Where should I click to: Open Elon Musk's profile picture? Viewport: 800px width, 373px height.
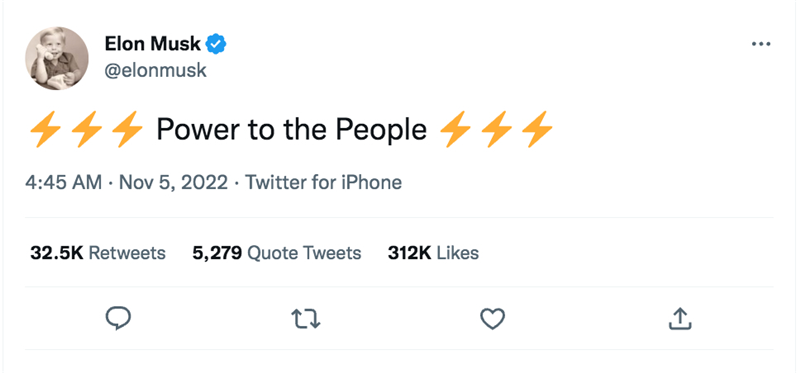57,58
